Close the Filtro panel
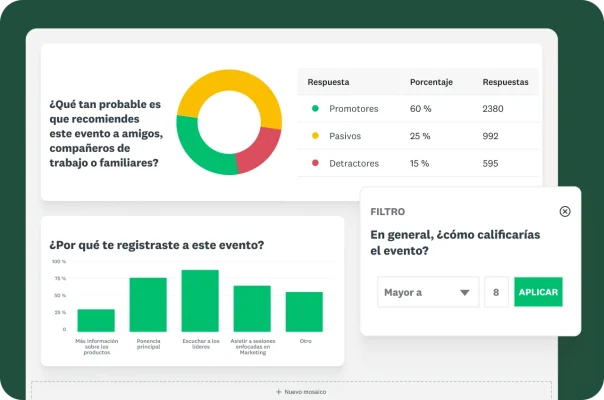604x400 pixels. pos(565,211)
